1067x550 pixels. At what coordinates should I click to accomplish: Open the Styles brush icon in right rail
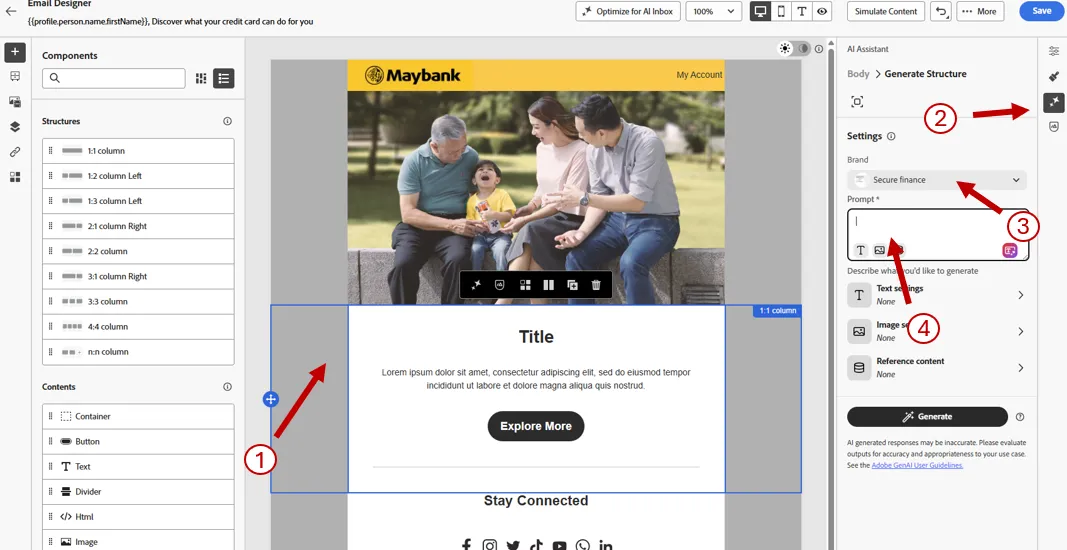(1053, 76)
